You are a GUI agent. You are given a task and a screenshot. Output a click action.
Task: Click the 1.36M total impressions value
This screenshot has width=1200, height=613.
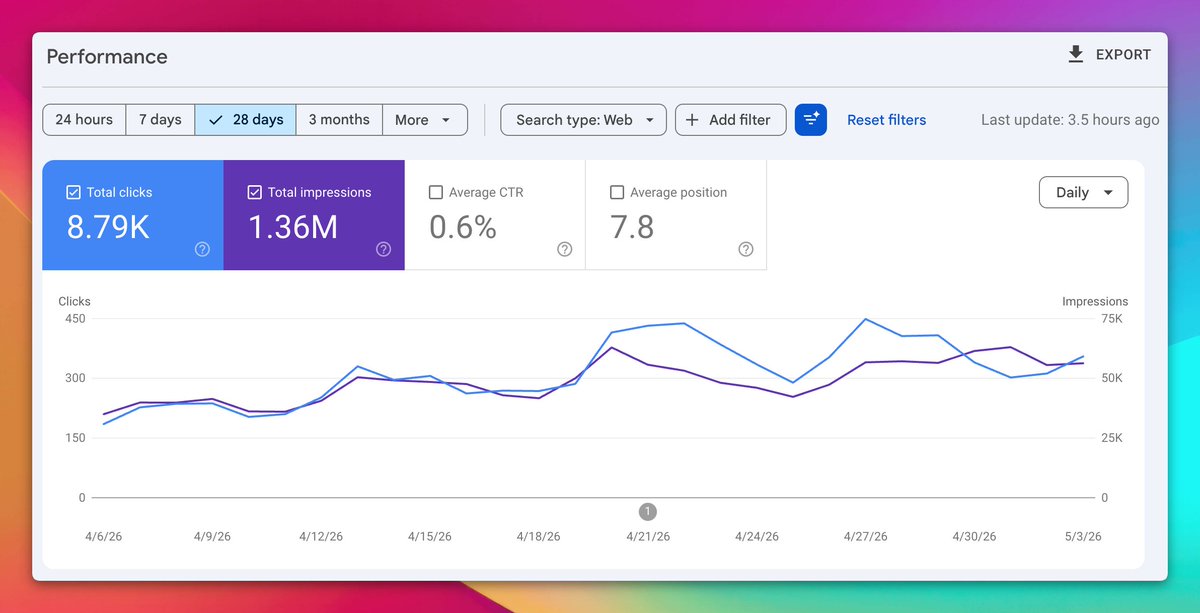(293, 228)
